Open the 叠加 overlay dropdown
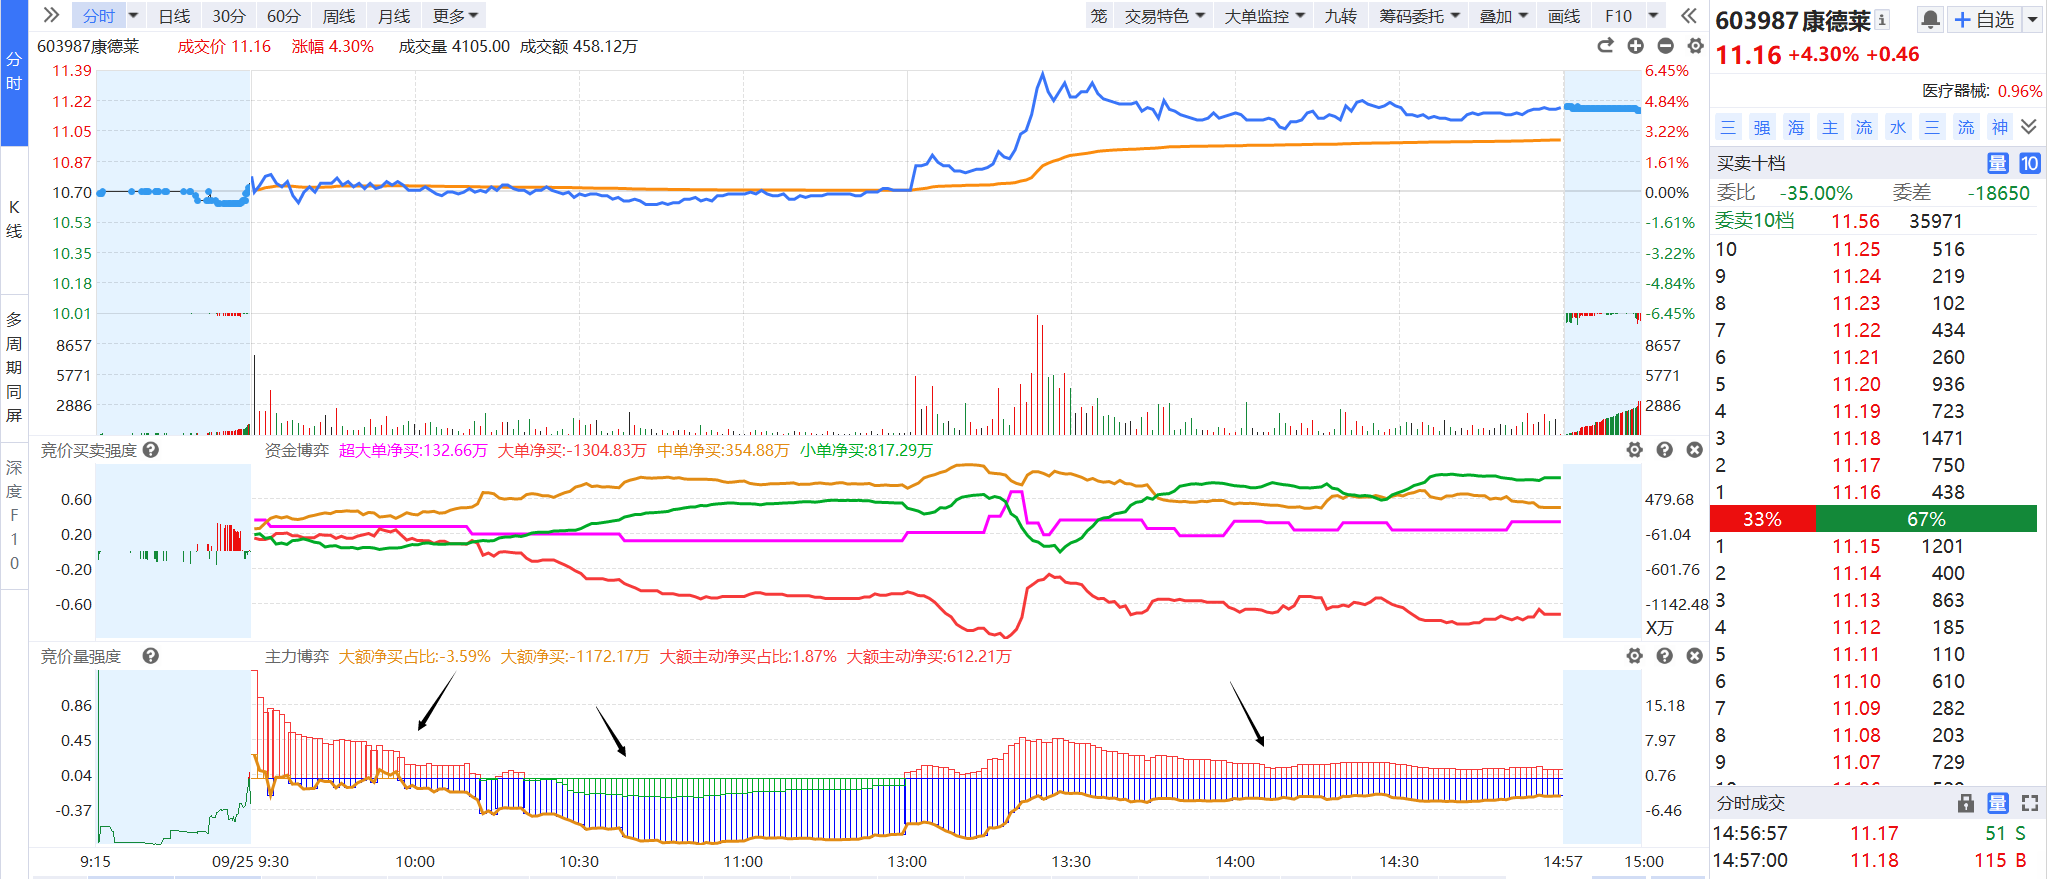The width and height of the screenshot is (2047, 879). coord(1504,16)
